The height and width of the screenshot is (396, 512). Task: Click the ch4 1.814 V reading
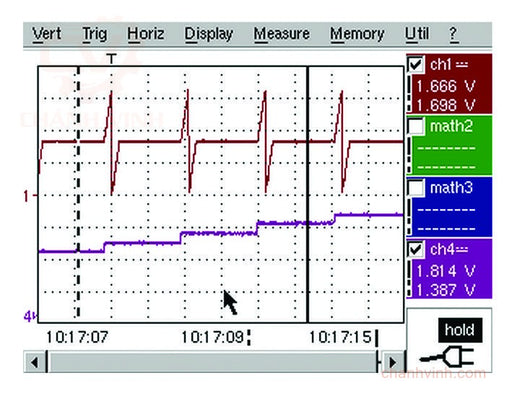pos(446,271)
